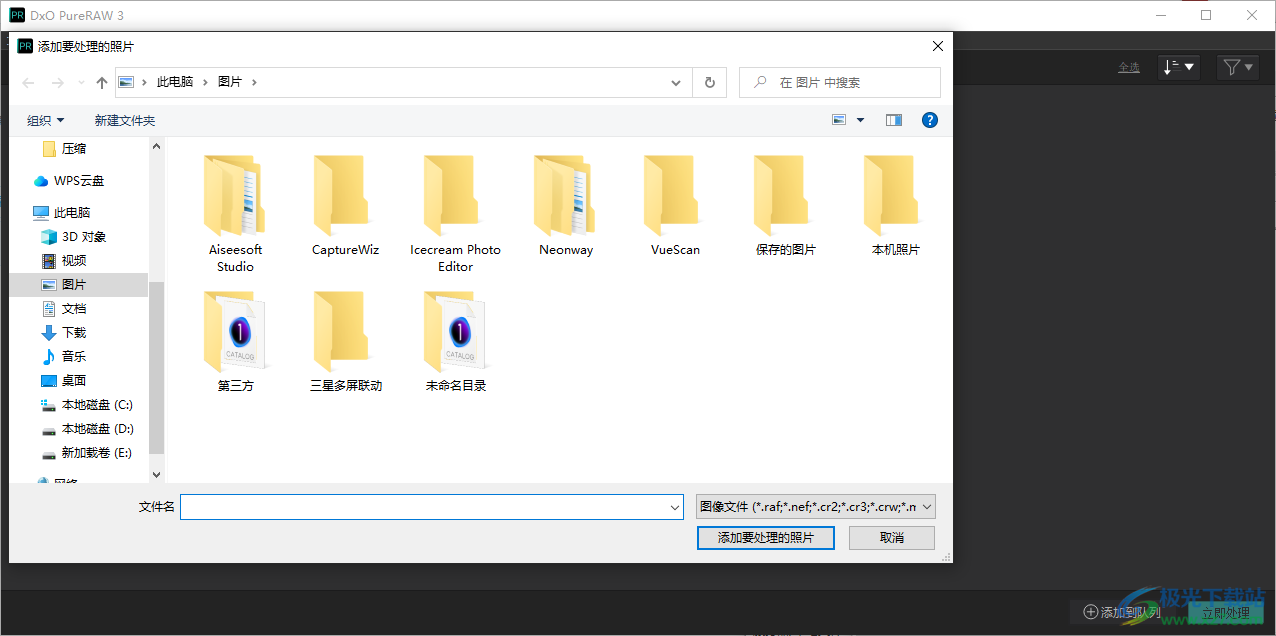Open the 未命名目录 catalog folder

click(x=455, y=341)
